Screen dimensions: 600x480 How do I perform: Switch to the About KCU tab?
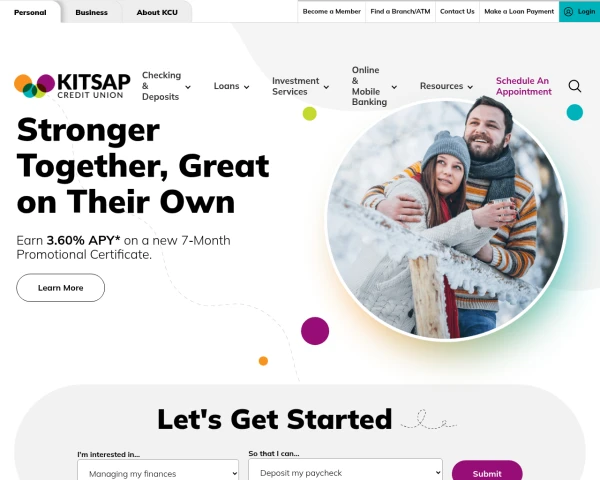(157, 12)
